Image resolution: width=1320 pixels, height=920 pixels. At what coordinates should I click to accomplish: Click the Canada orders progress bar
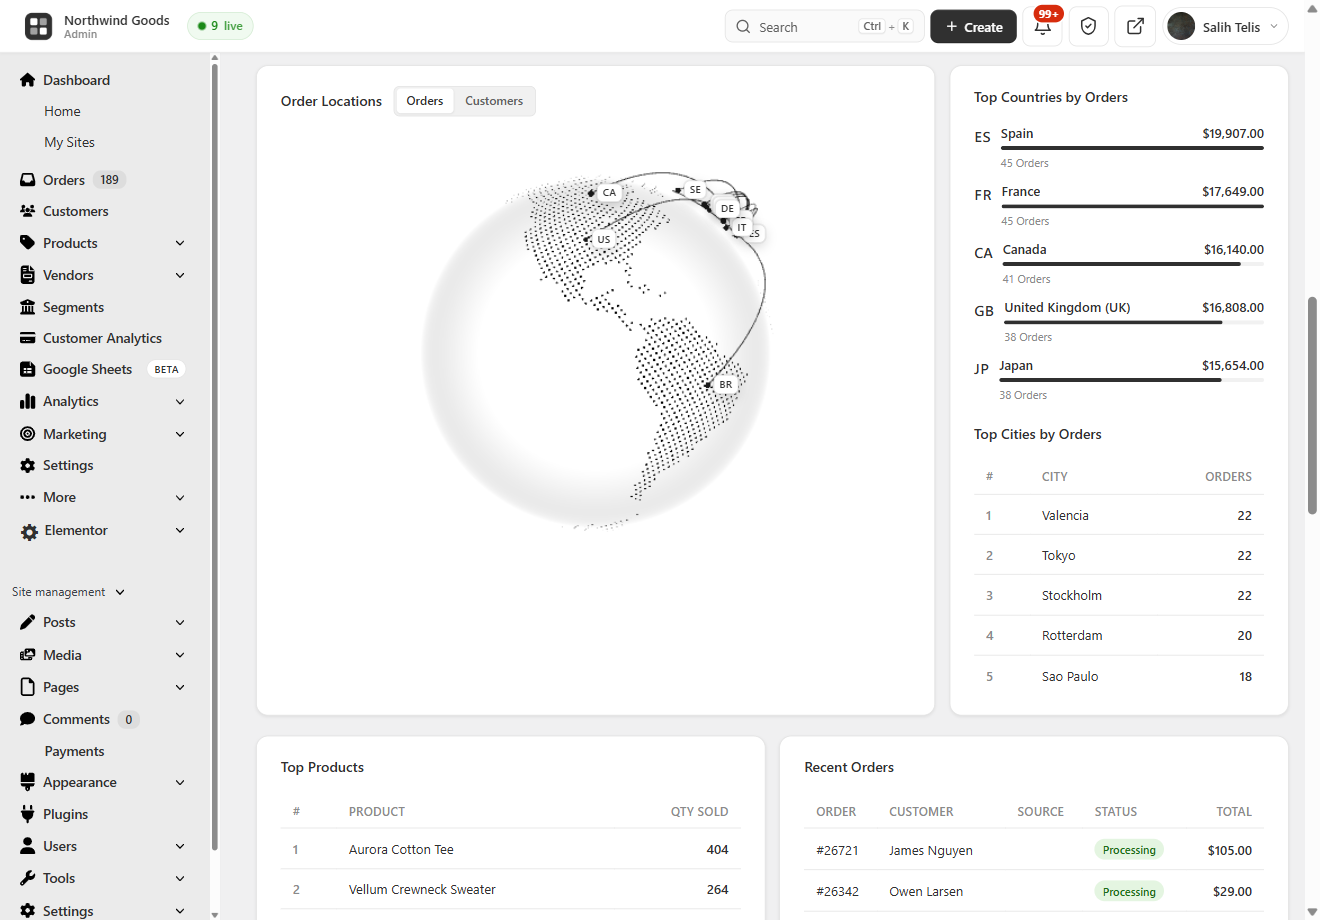point(1133,264)
